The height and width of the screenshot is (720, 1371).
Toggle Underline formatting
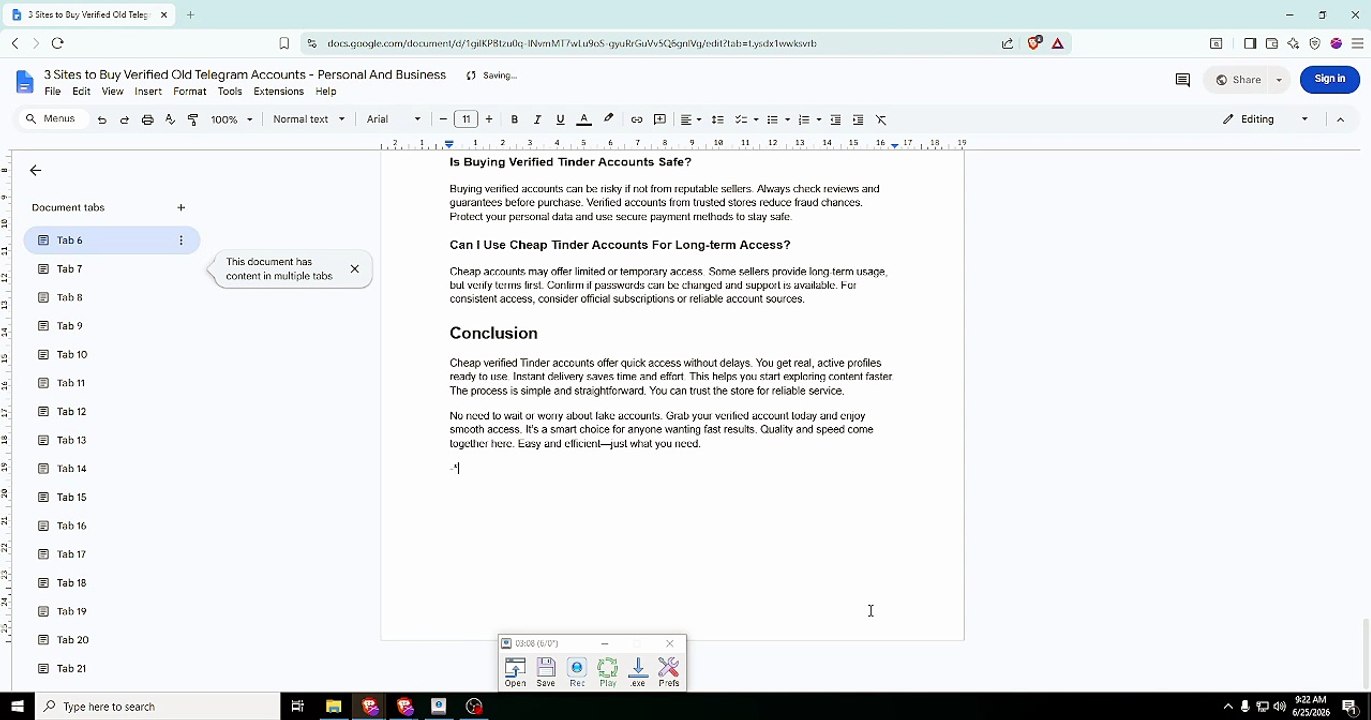(560, 120)
